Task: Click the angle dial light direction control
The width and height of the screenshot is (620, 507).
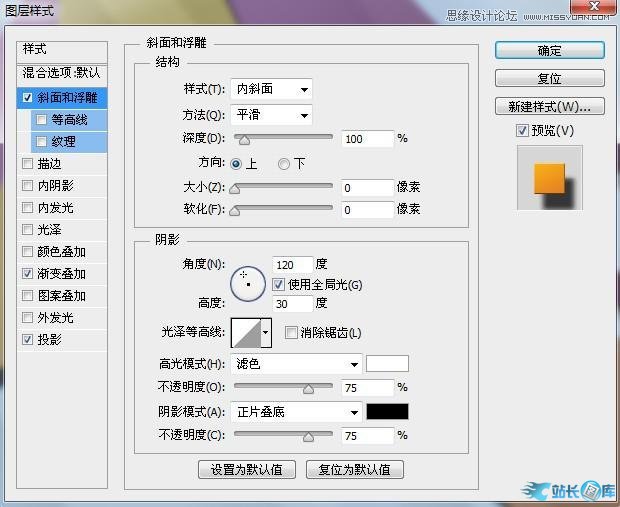Action: 247,283
